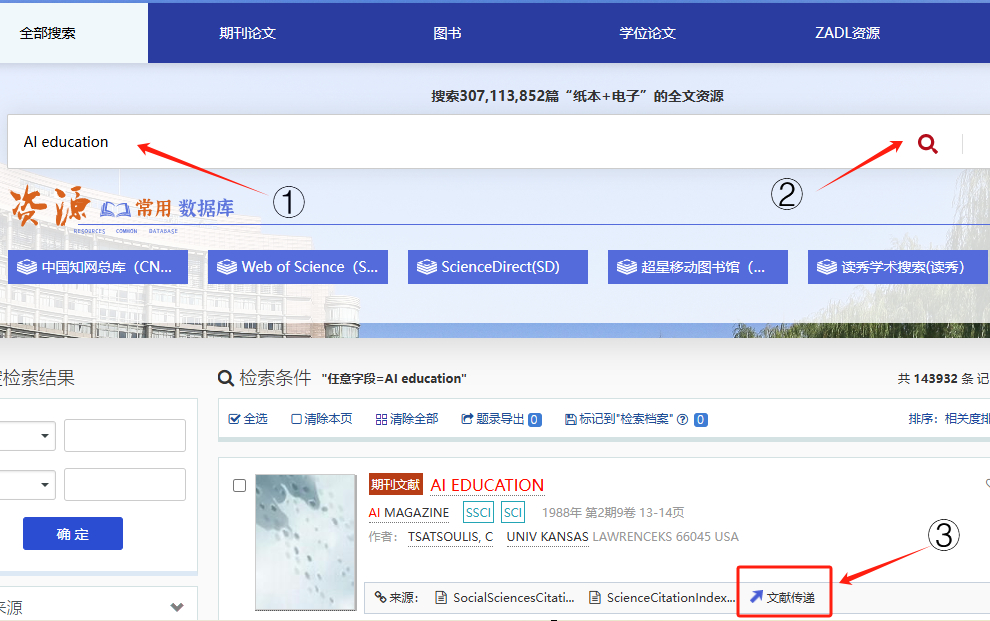
Task: Switch to the 期刊论文 tab
Action: (247, 33)
